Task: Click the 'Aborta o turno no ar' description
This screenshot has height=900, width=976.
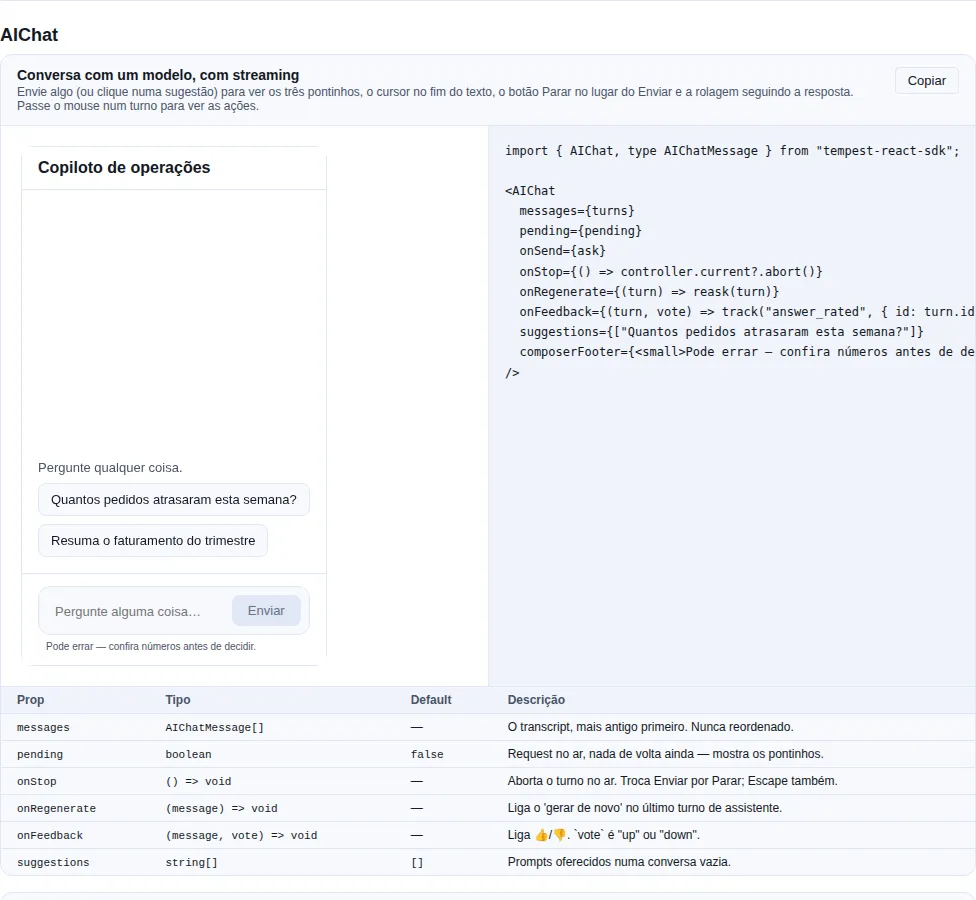Action: click(x=672, y=781)
